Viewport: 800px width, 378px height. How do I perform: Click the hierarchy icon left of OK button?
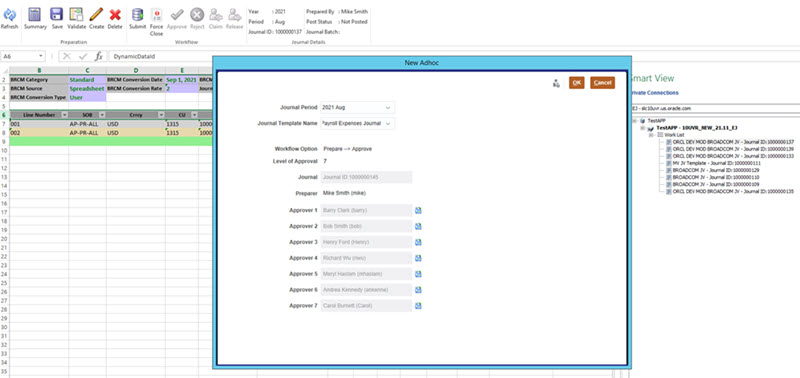(556, 83)
